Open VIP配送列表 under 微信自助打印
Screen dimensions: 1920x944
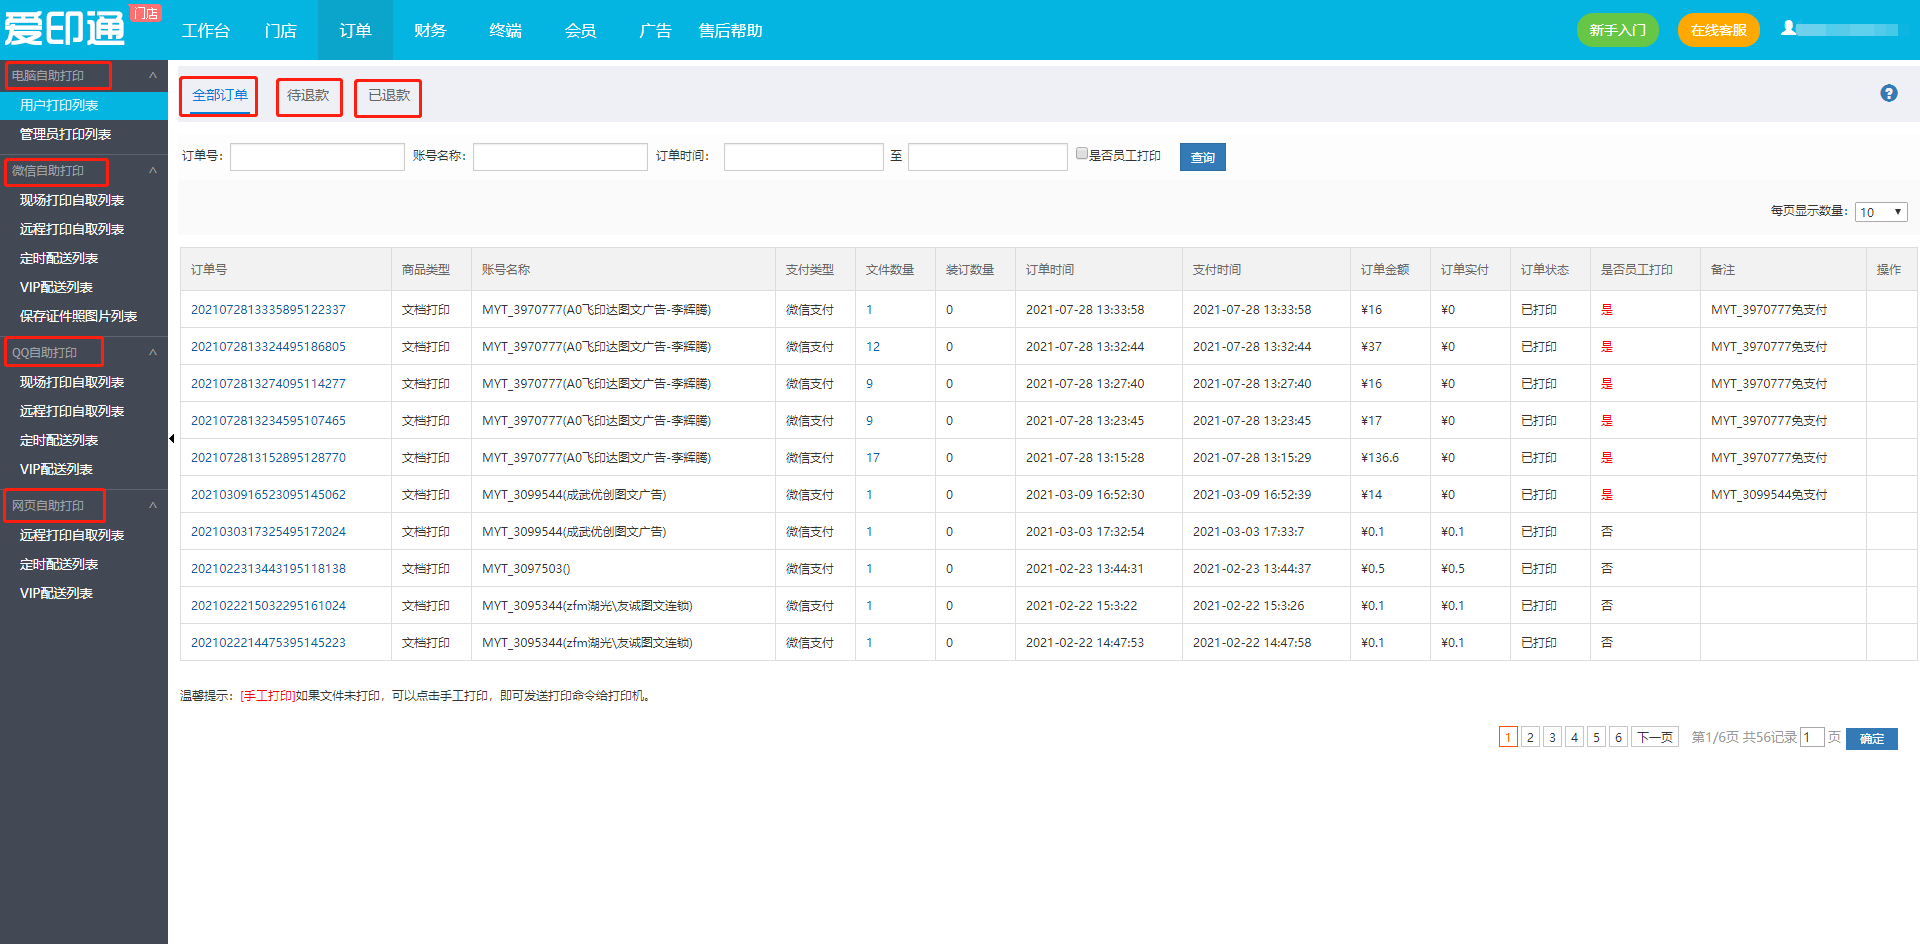[x=56, y=287]
